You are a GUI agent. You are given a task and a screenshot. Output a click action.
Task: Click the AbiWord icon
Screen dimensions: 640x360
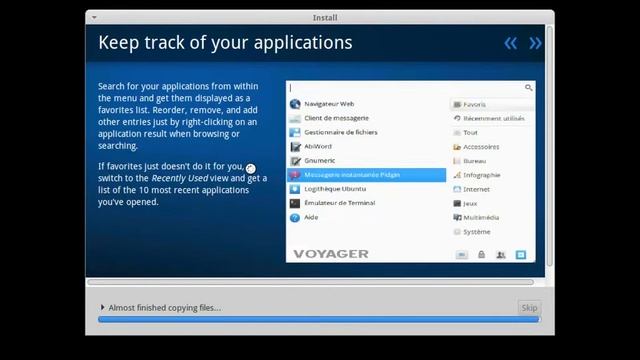(295, 147)
